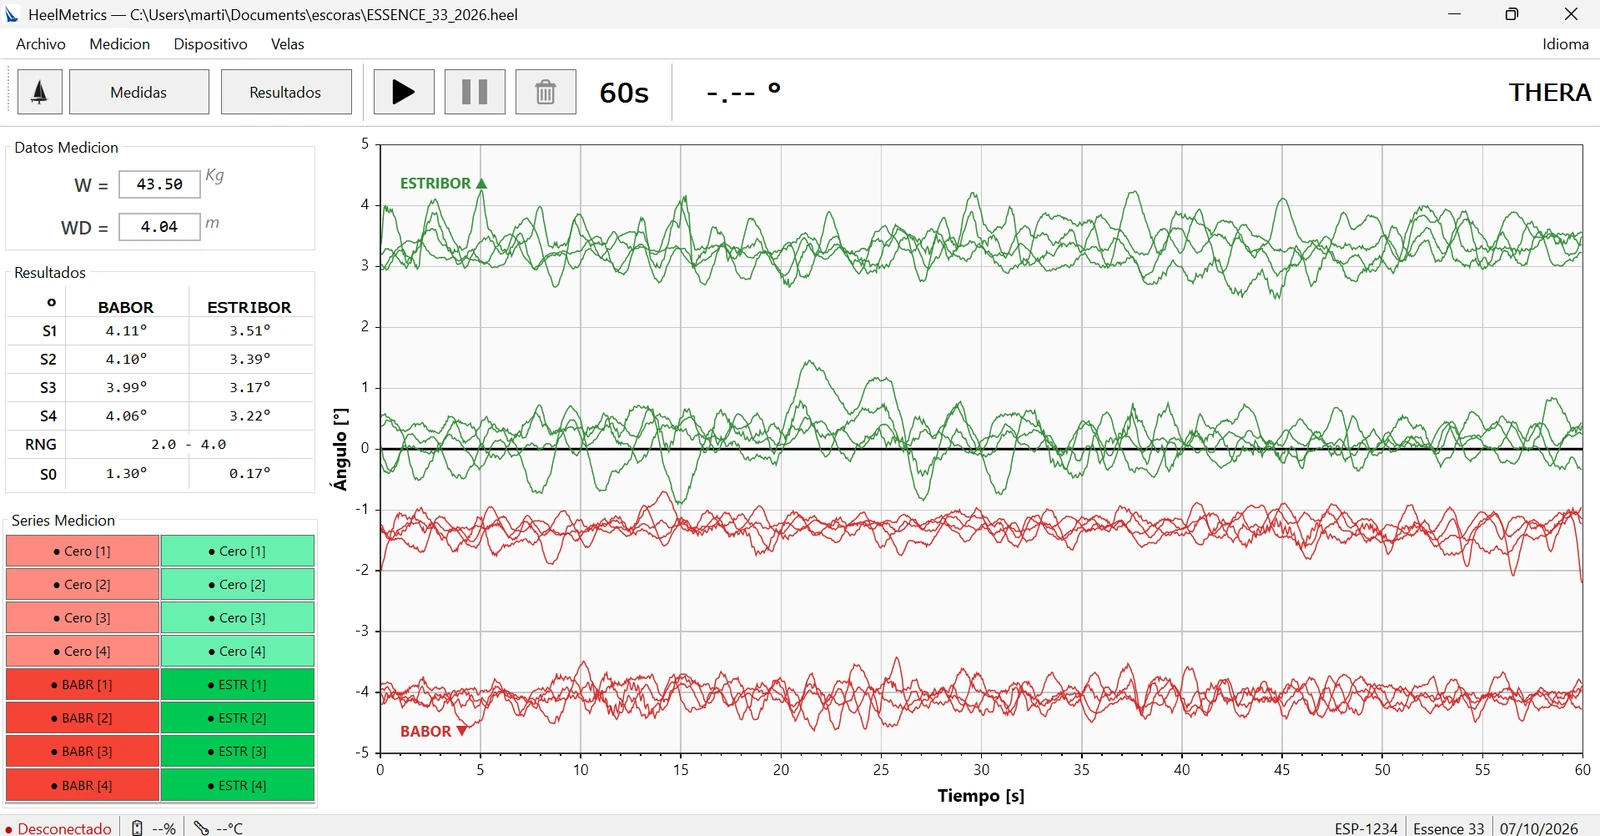Toggle the green Cero [1] series
1600x836 pixels.
[238, 551]
